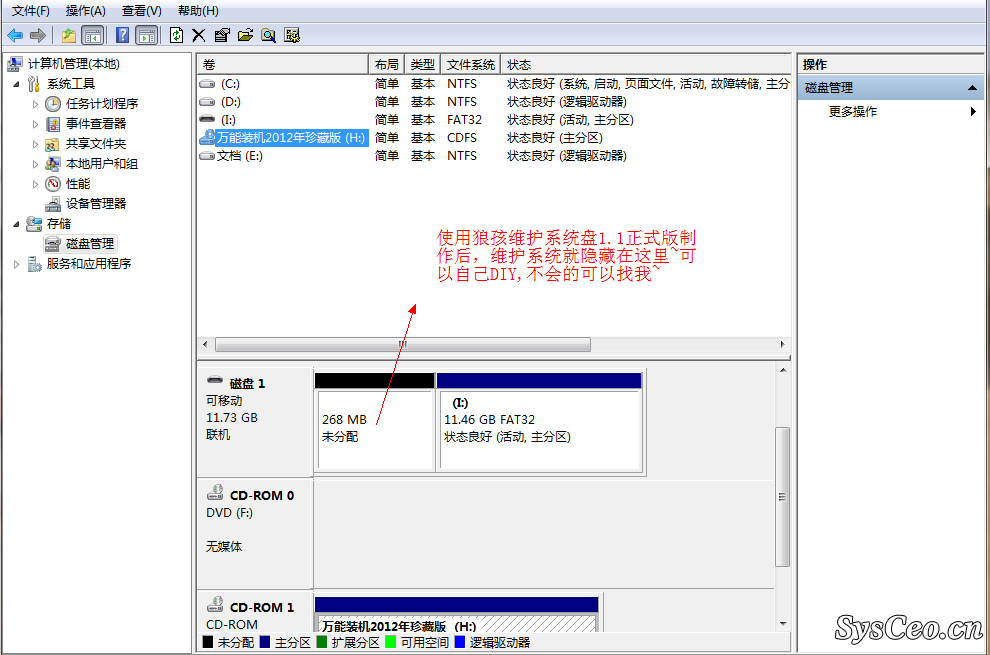Collapse the 系统工具 tree node
This screenshot has width=990, height=655.
coord(16,84)
